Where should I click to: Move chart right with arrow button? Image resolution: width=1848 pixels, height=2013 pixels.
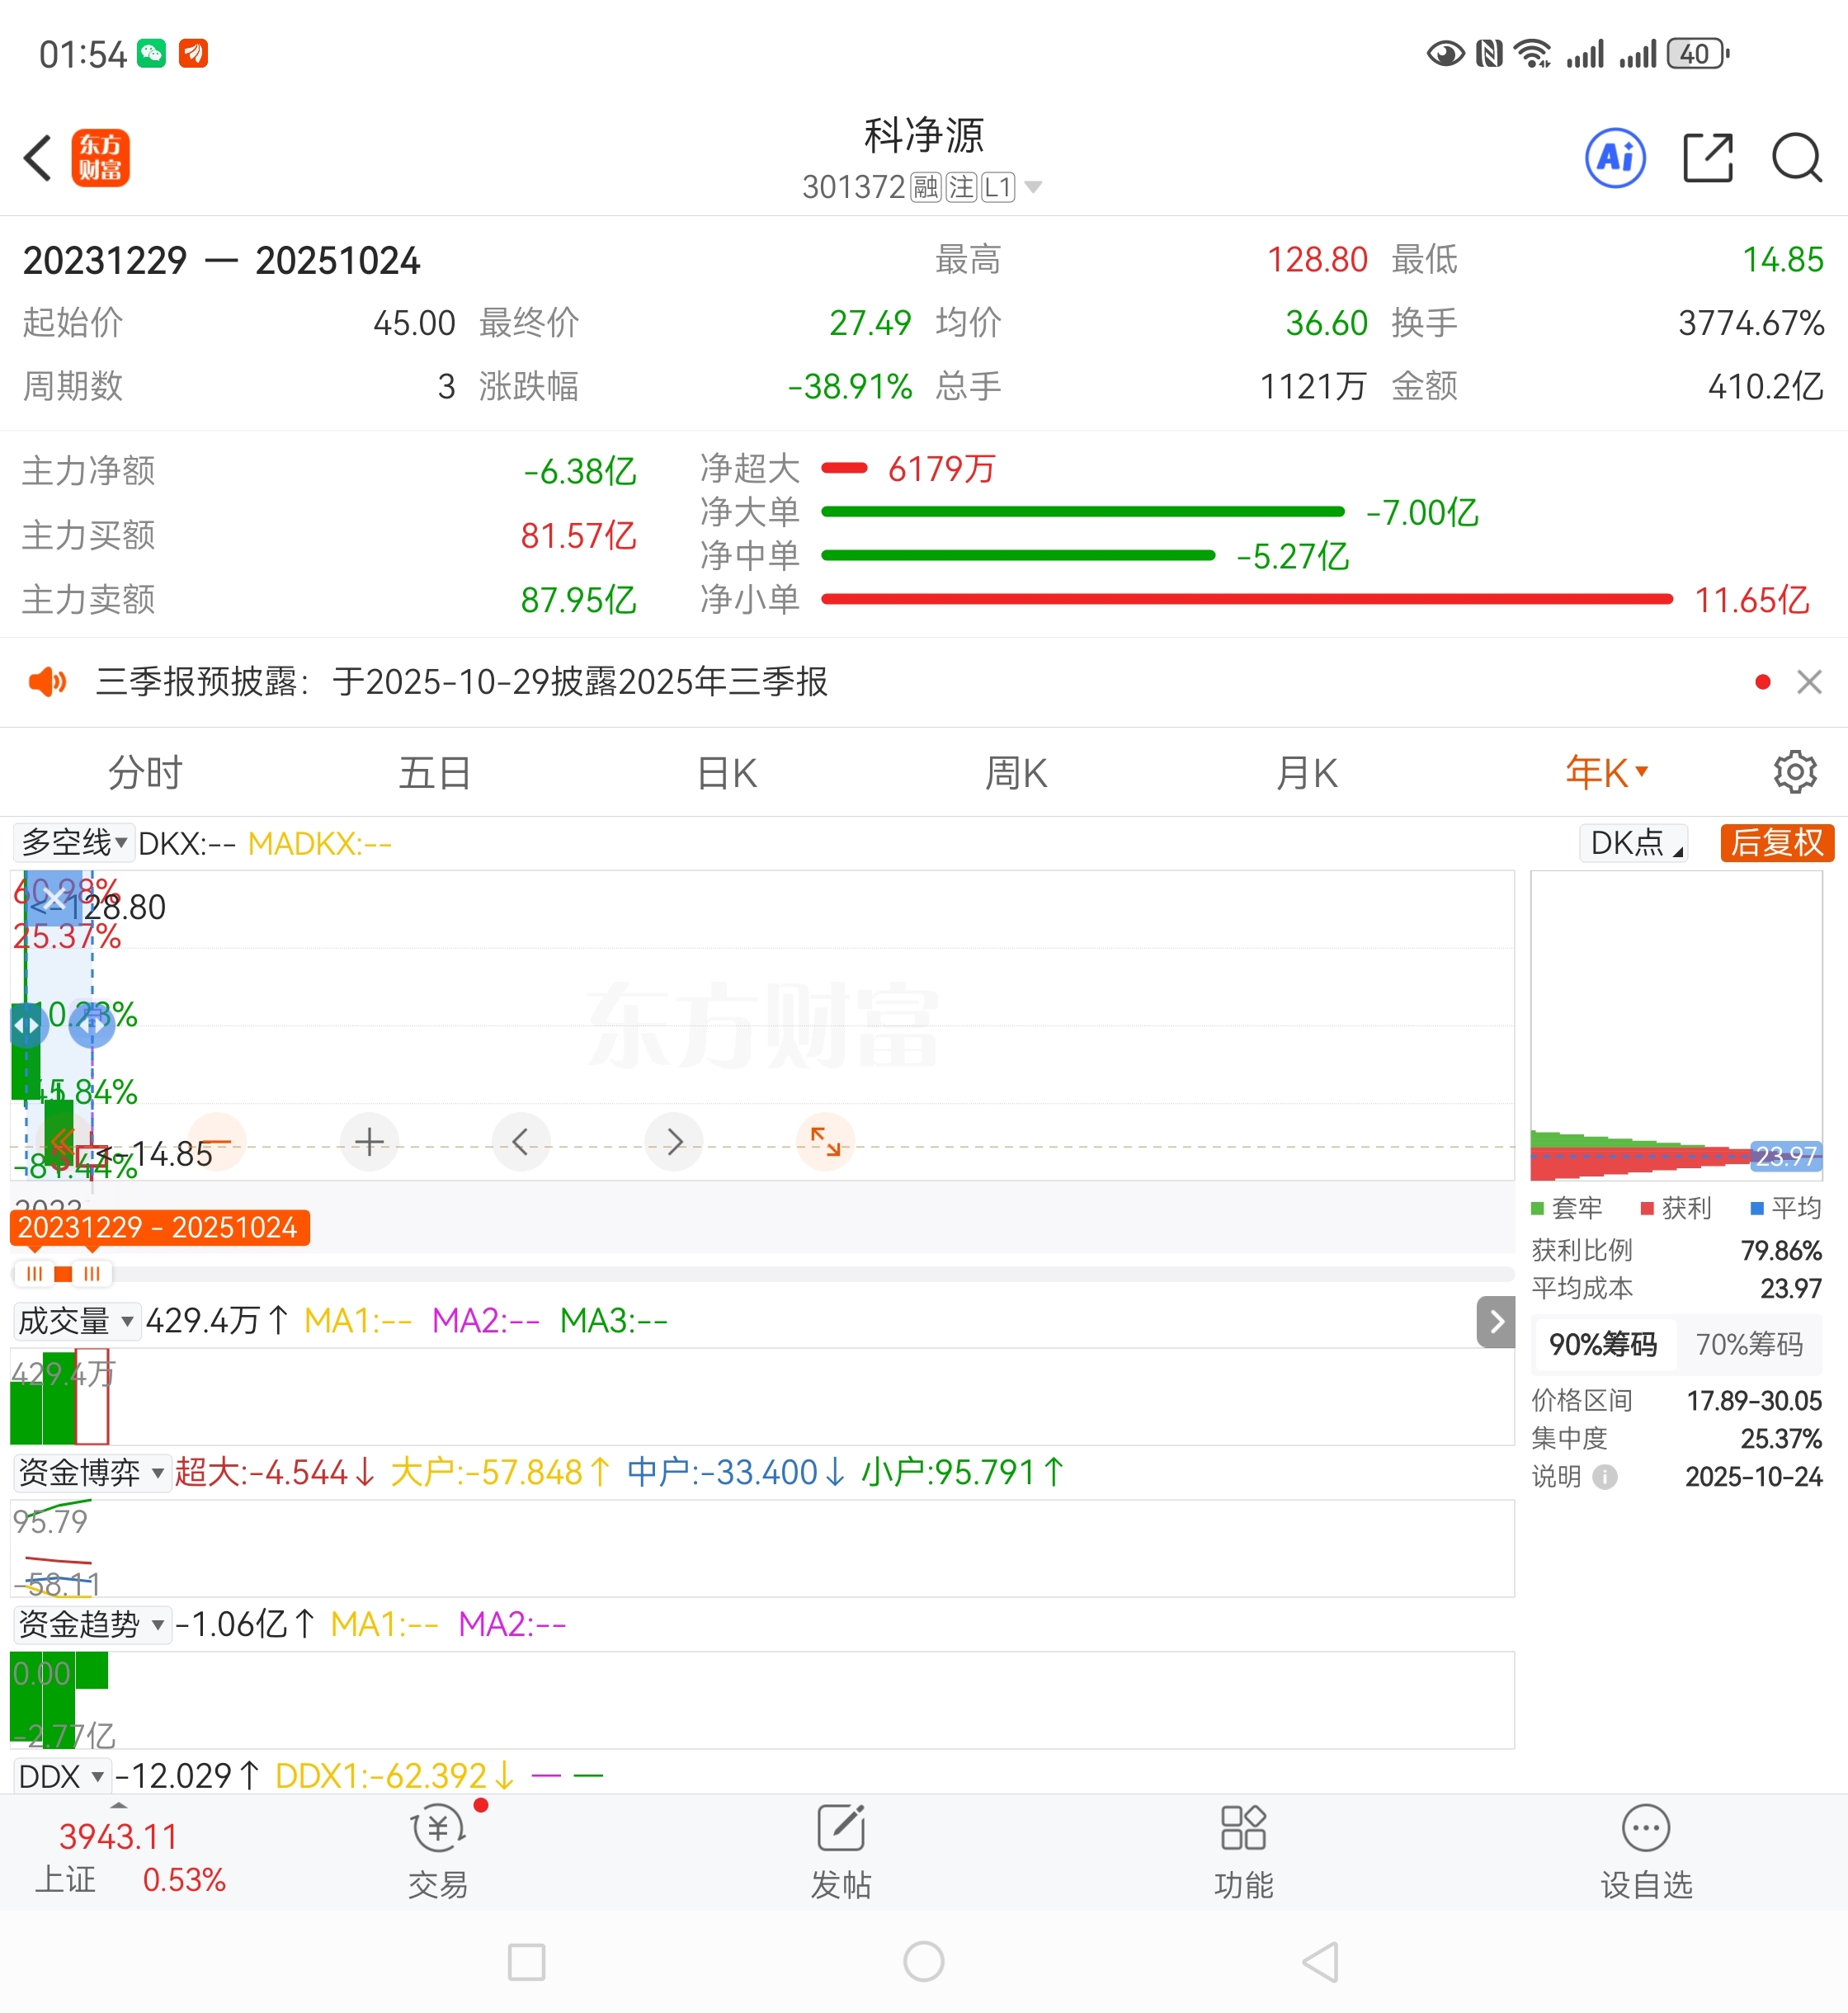tap(674, 1141)
